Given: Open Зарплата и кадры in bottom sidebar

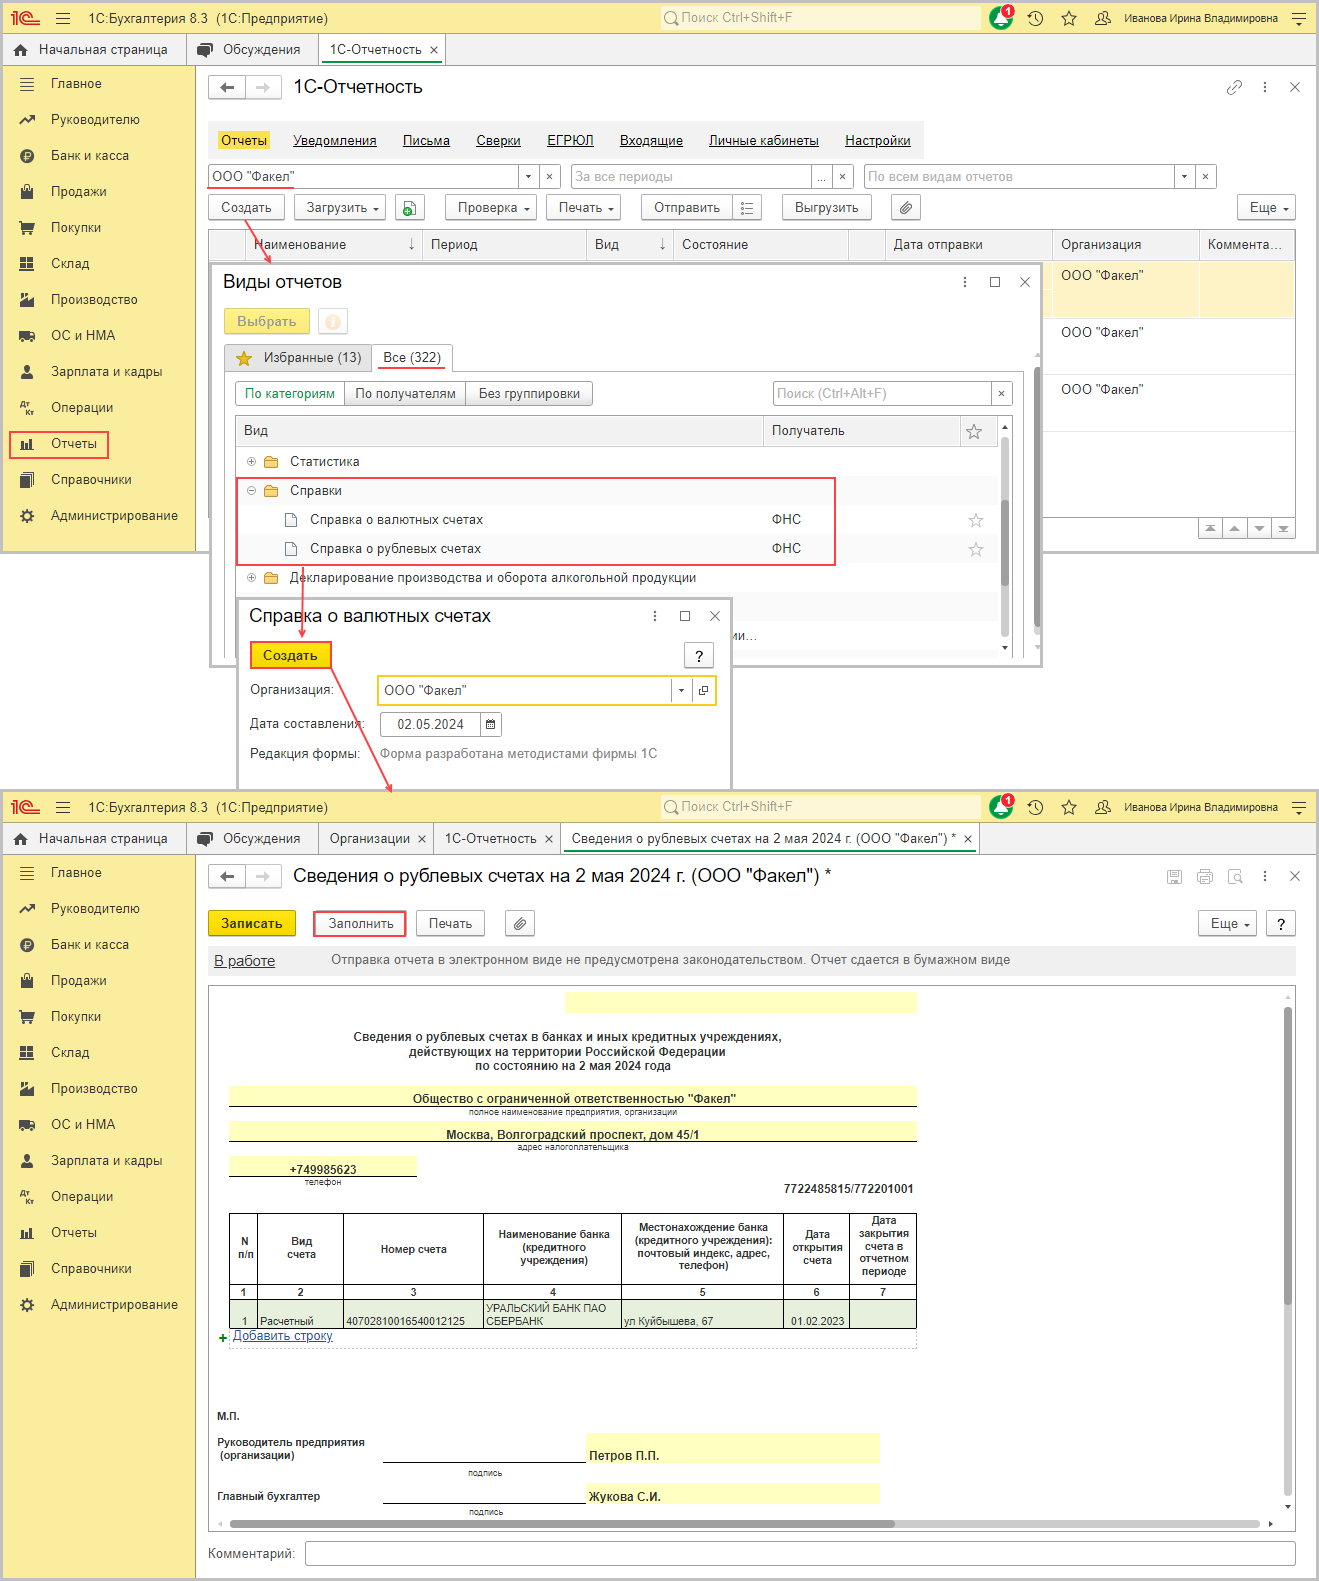Looking at the screenshot, I should 106,1161.
